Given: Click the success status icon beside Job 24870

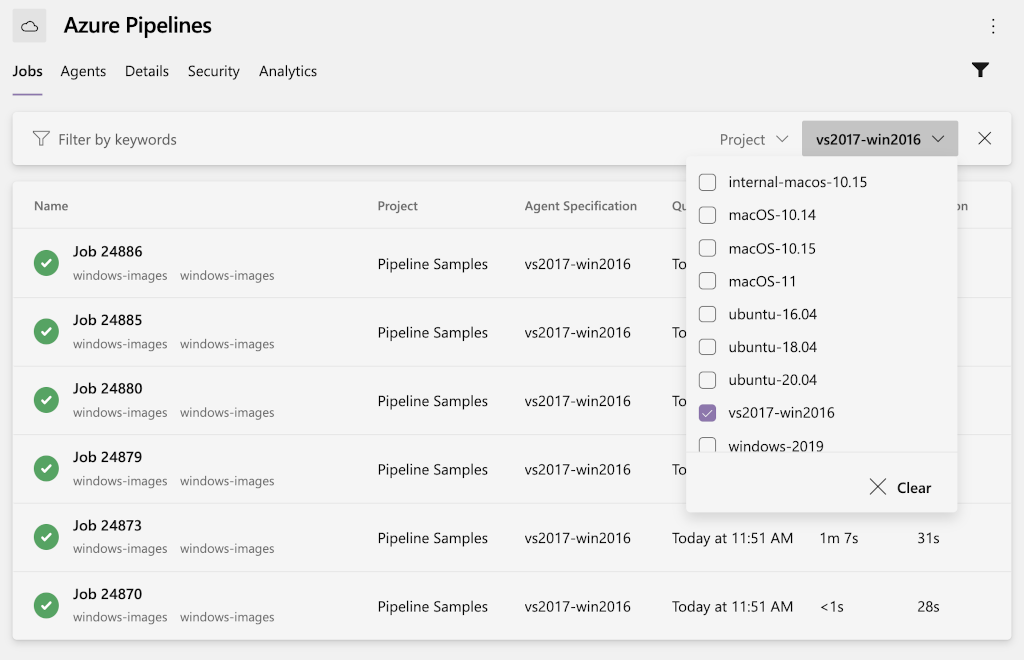Looking at the screenshot, I should [46, 605].
